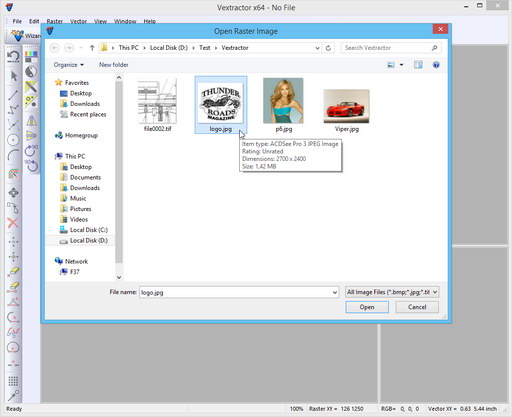Viewport: 512px width, 417px height.
Task: Select Network in navigation pane
Action: pyautogui.click(x=76, y=261)
